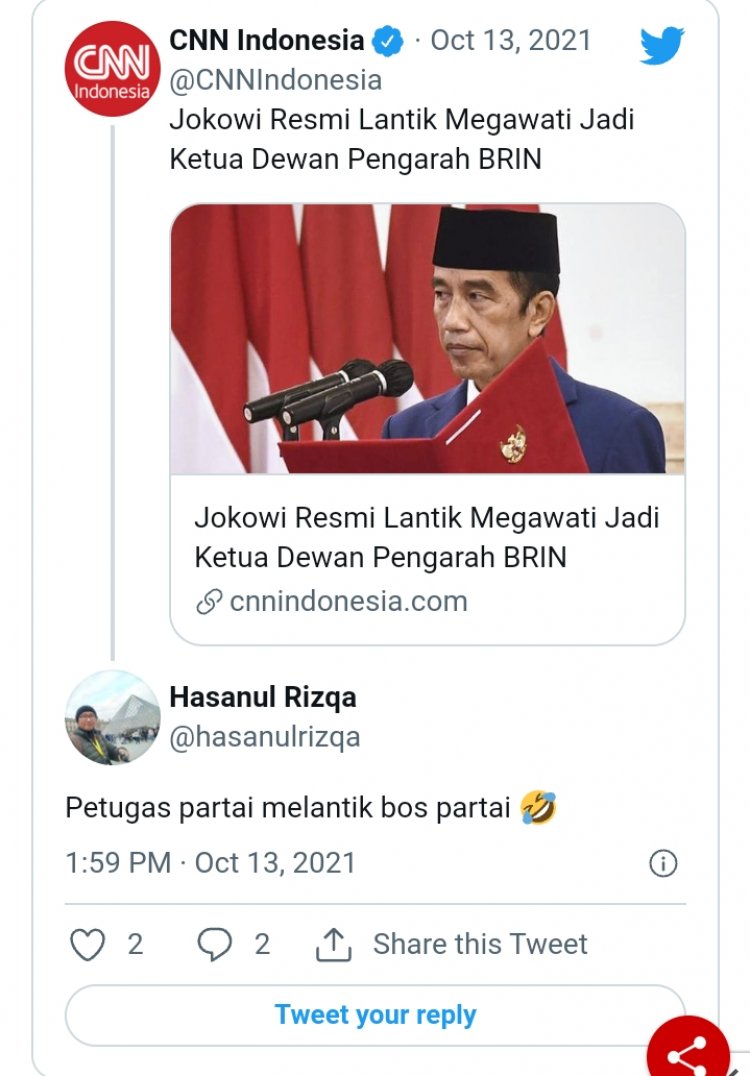Viewport: 750px width, 1076px height.
Task: Click the blue verified badge
Action: tap(388, 42)
